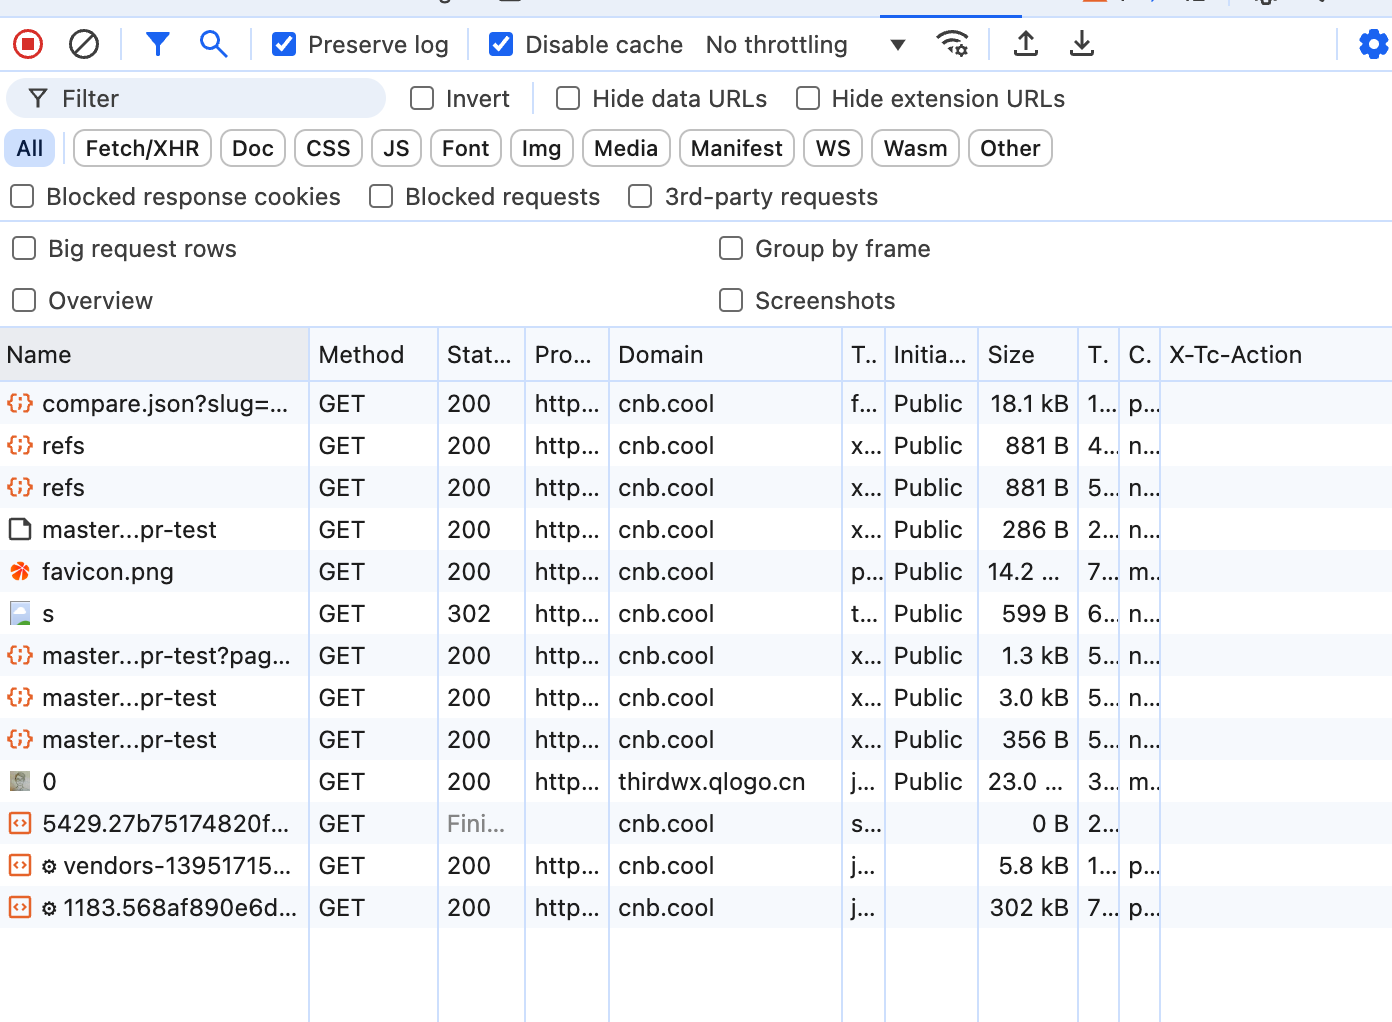
Task: Stop recording network log
Action: pos(28,44)
